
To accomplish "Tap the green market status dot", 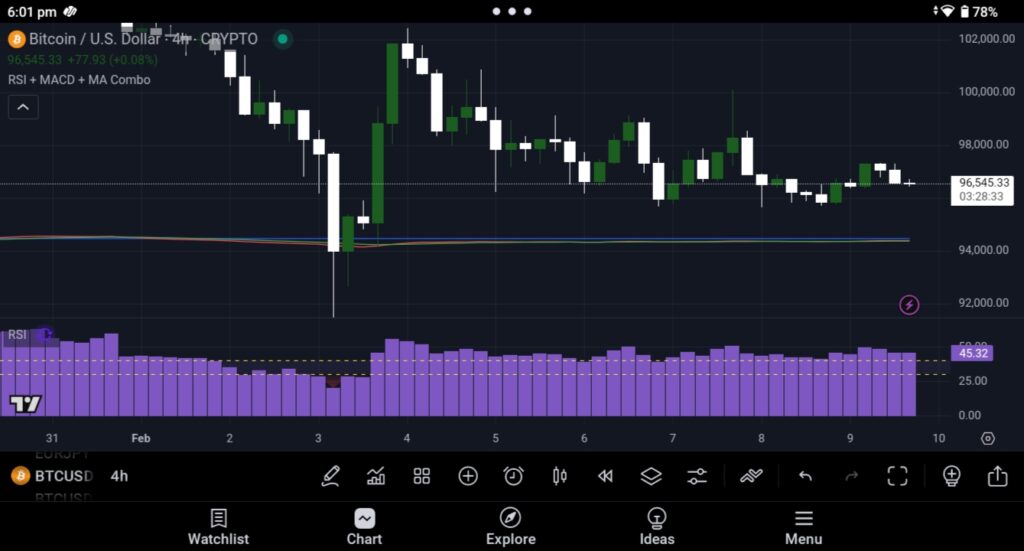I will pyautogui.click(x=283, y=39).
